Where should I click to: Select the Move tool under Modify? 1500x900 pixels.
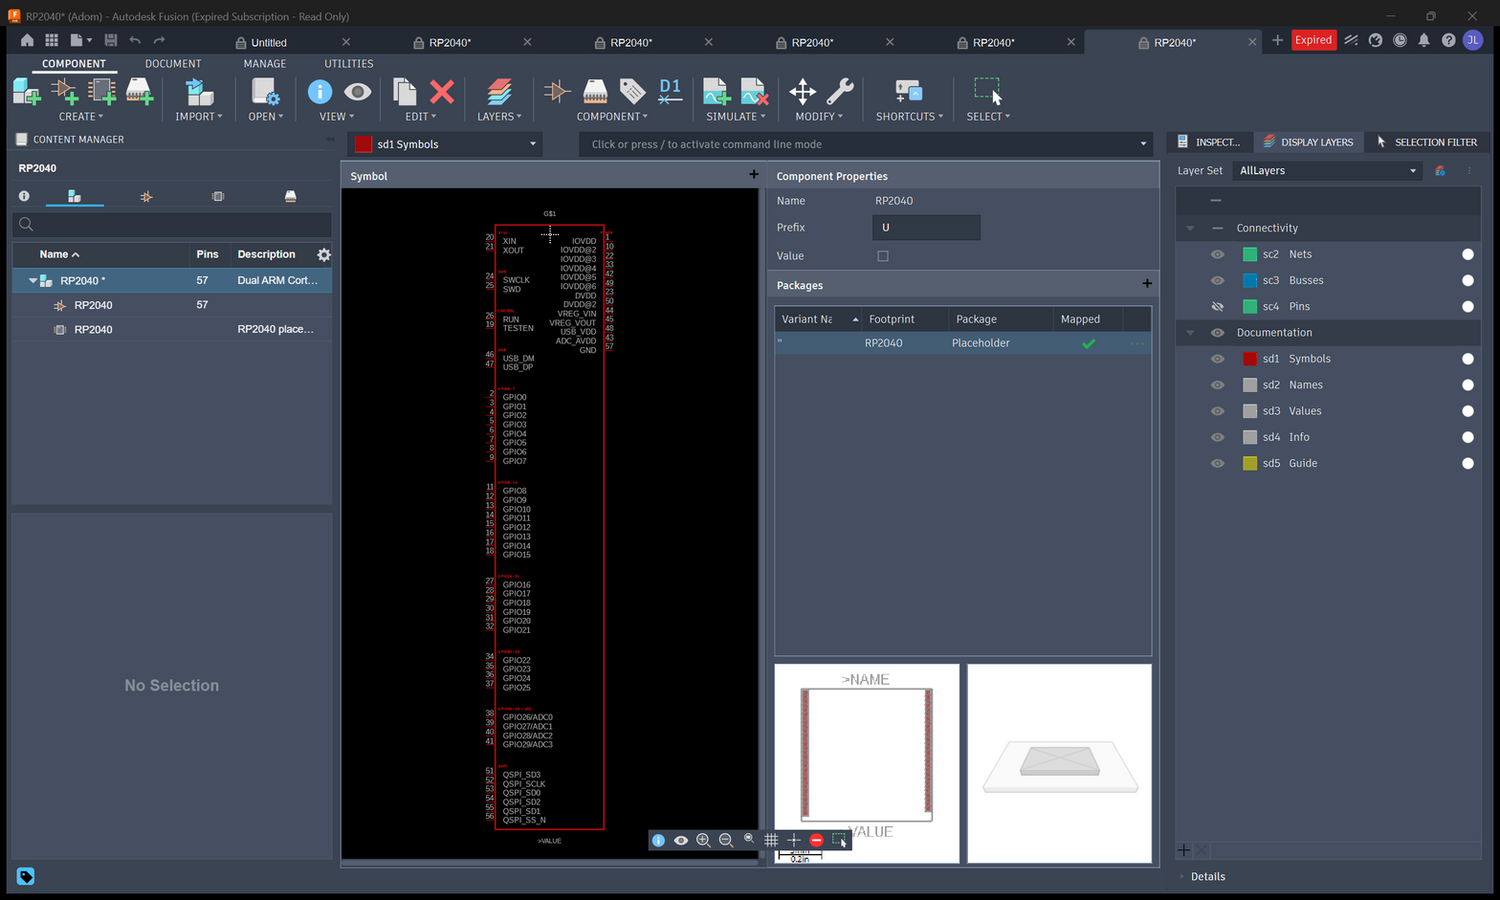[x=802, y=92]
